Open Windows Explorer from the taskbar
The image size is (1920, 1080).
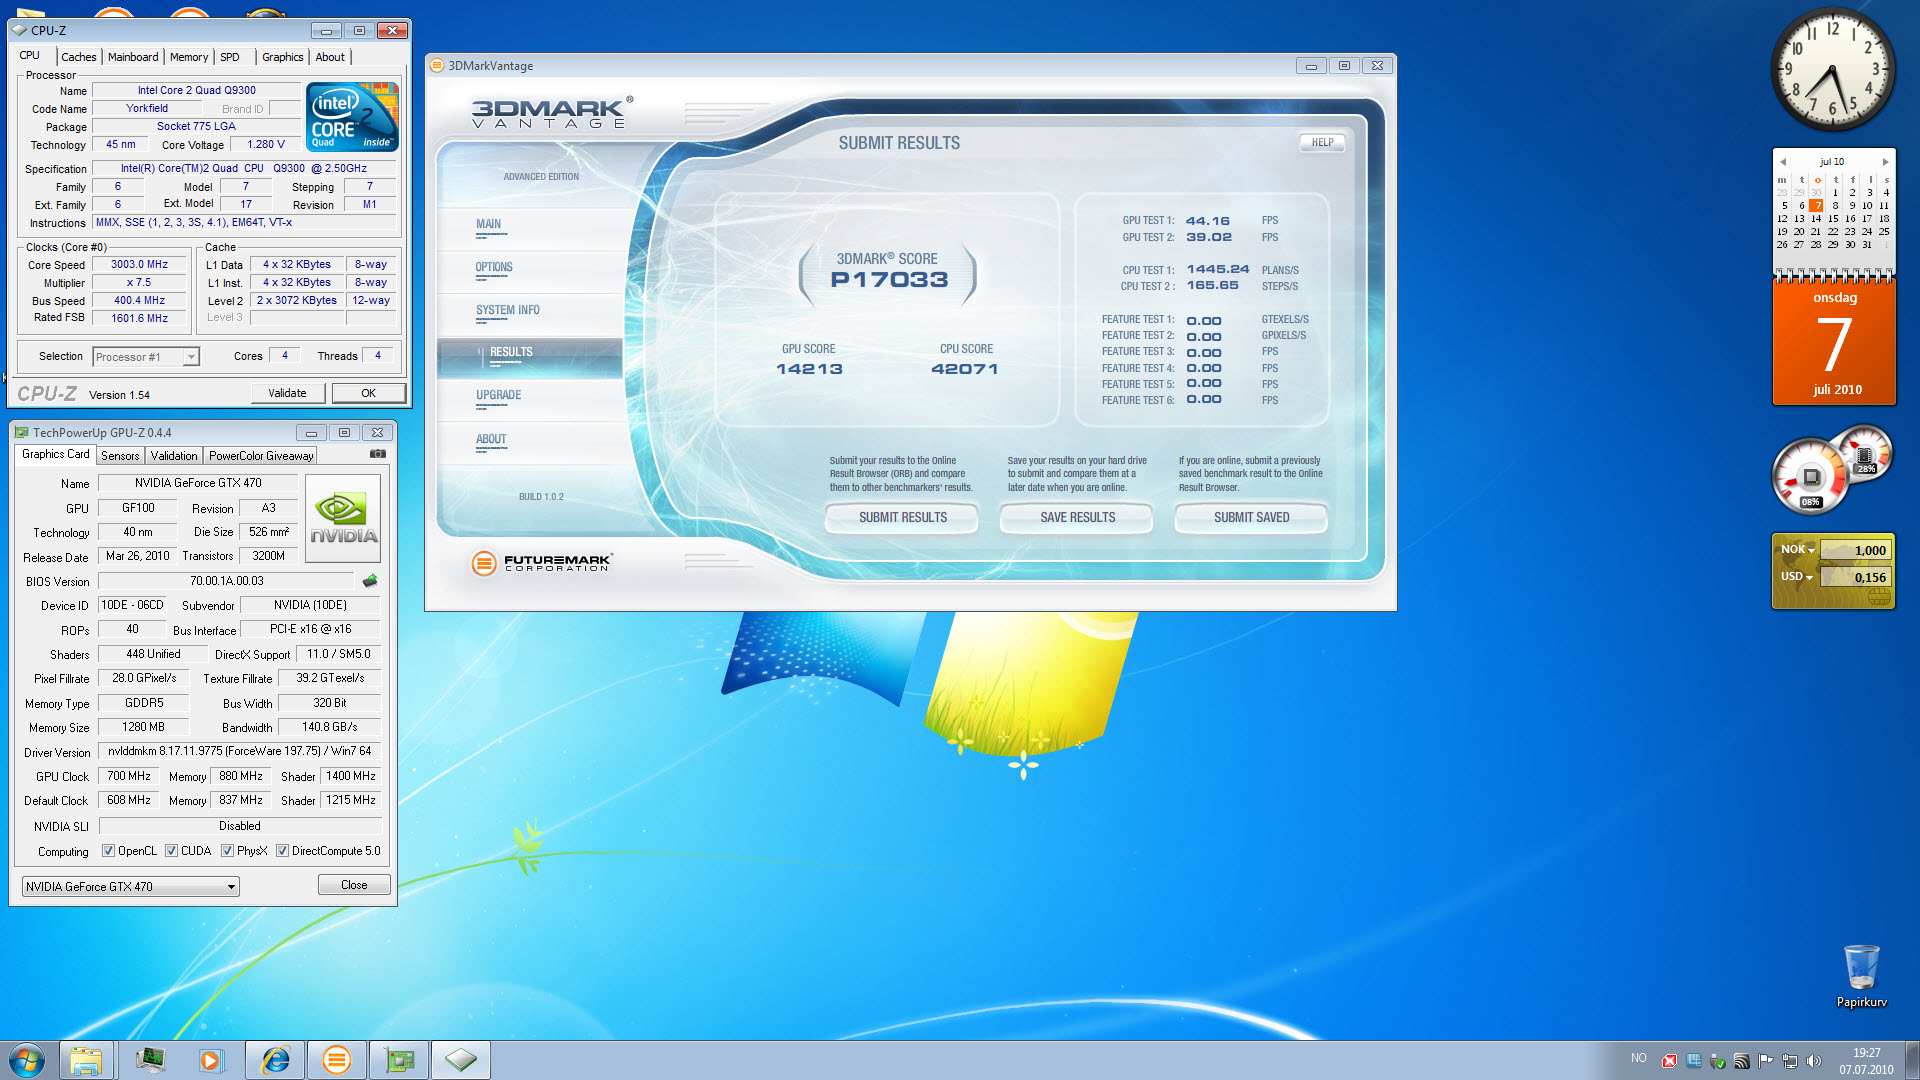pyautogui.click(x=86, y=1060)
